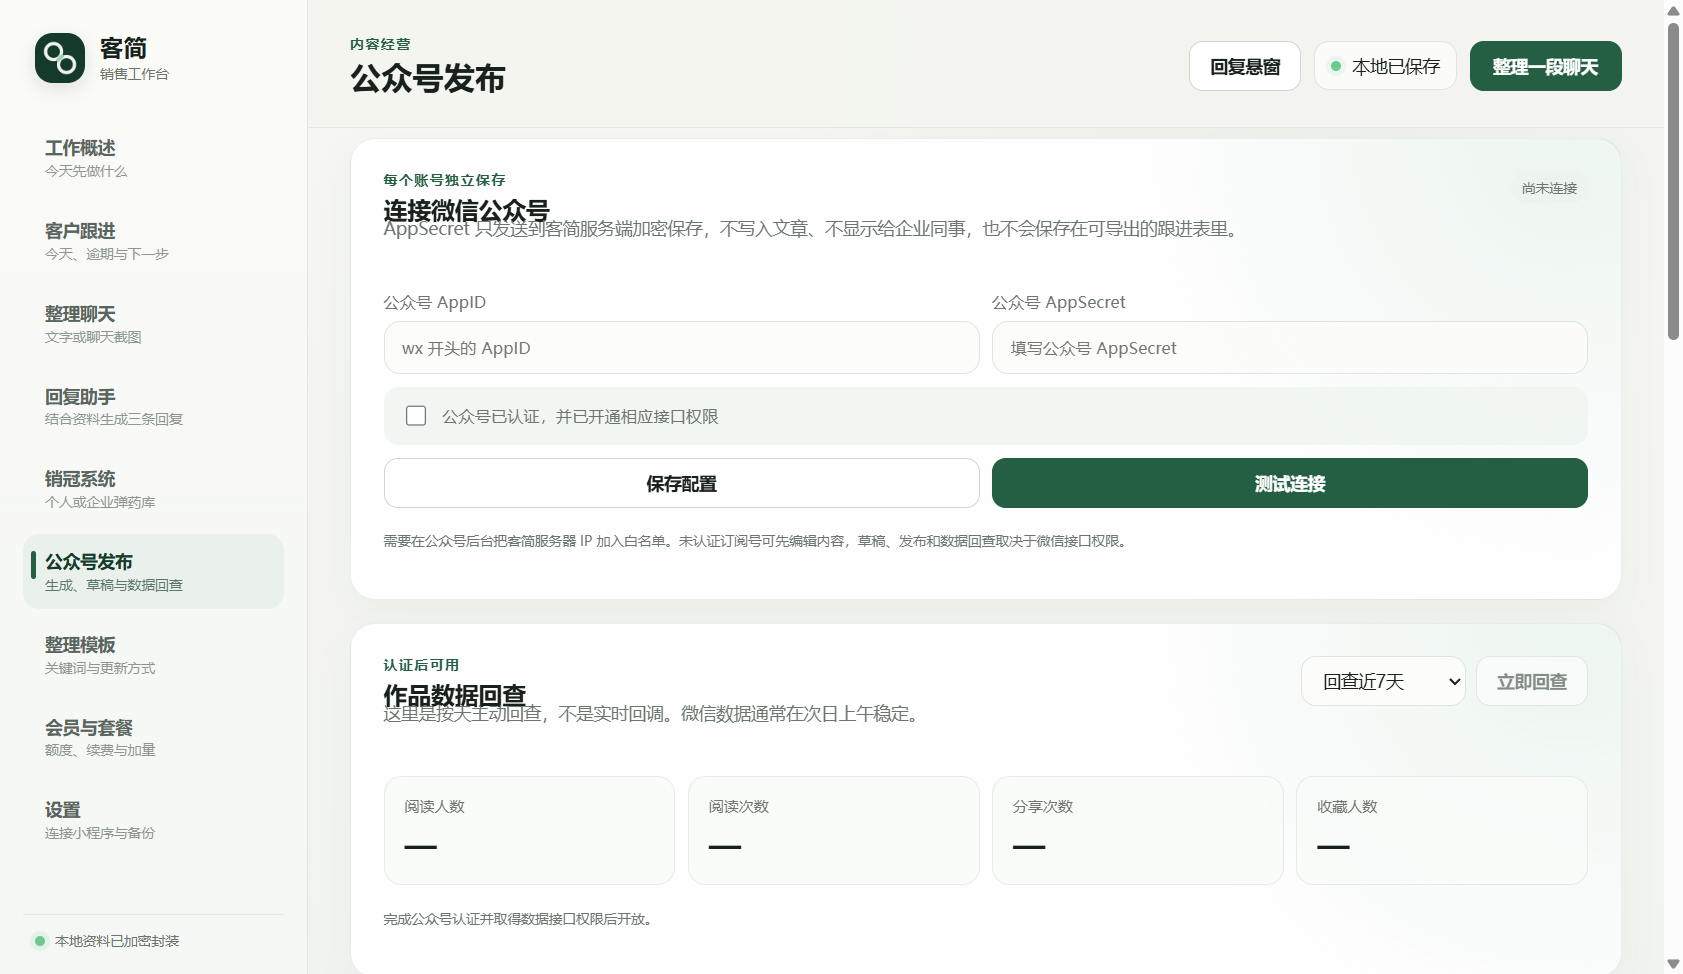Open the 工作概述 sidebar item
The image size is (1683, 974).
tap(153, 158)
